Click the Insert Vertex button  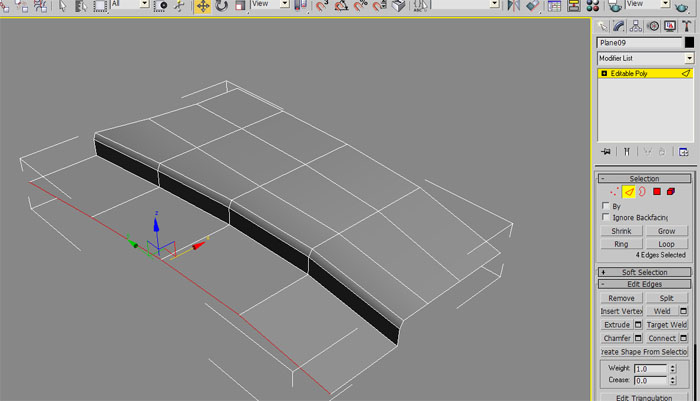(x=621, y=311)
